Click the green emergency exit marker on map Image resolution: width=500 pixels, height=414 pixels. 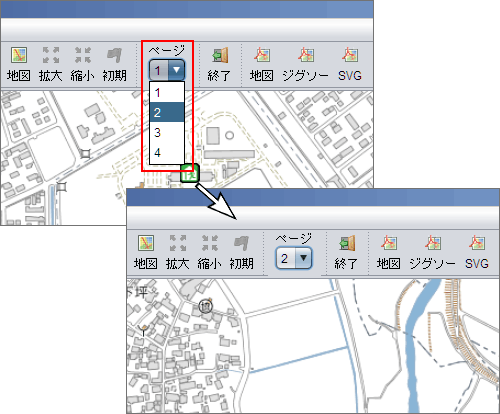(190, 173)
